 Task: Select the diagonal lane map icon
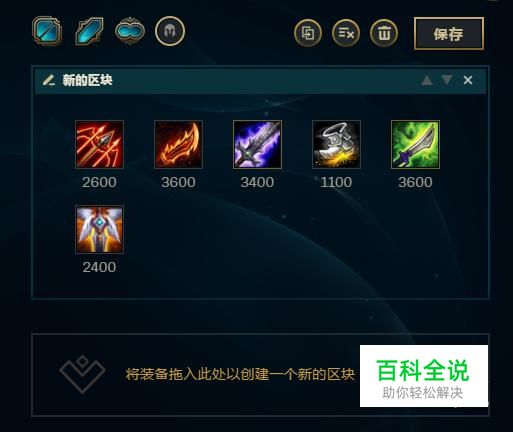(89, 31)
